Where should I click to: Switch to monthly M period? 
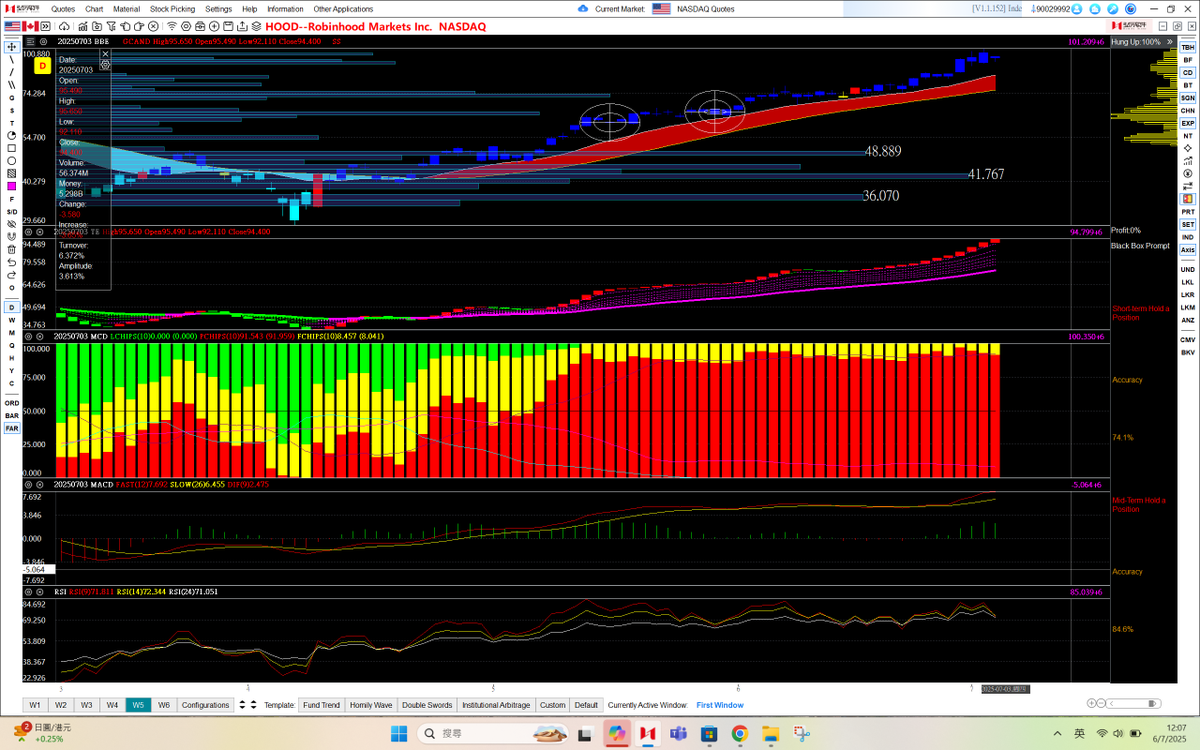(12, 332)
